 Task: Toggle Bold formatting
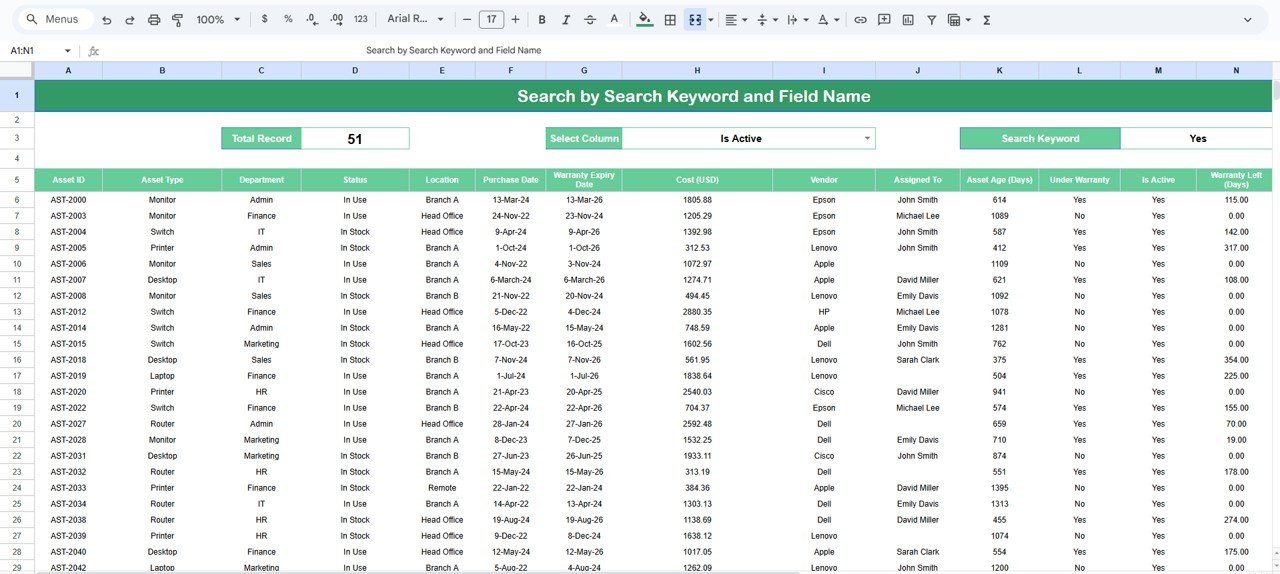click(x=542, y=20)
